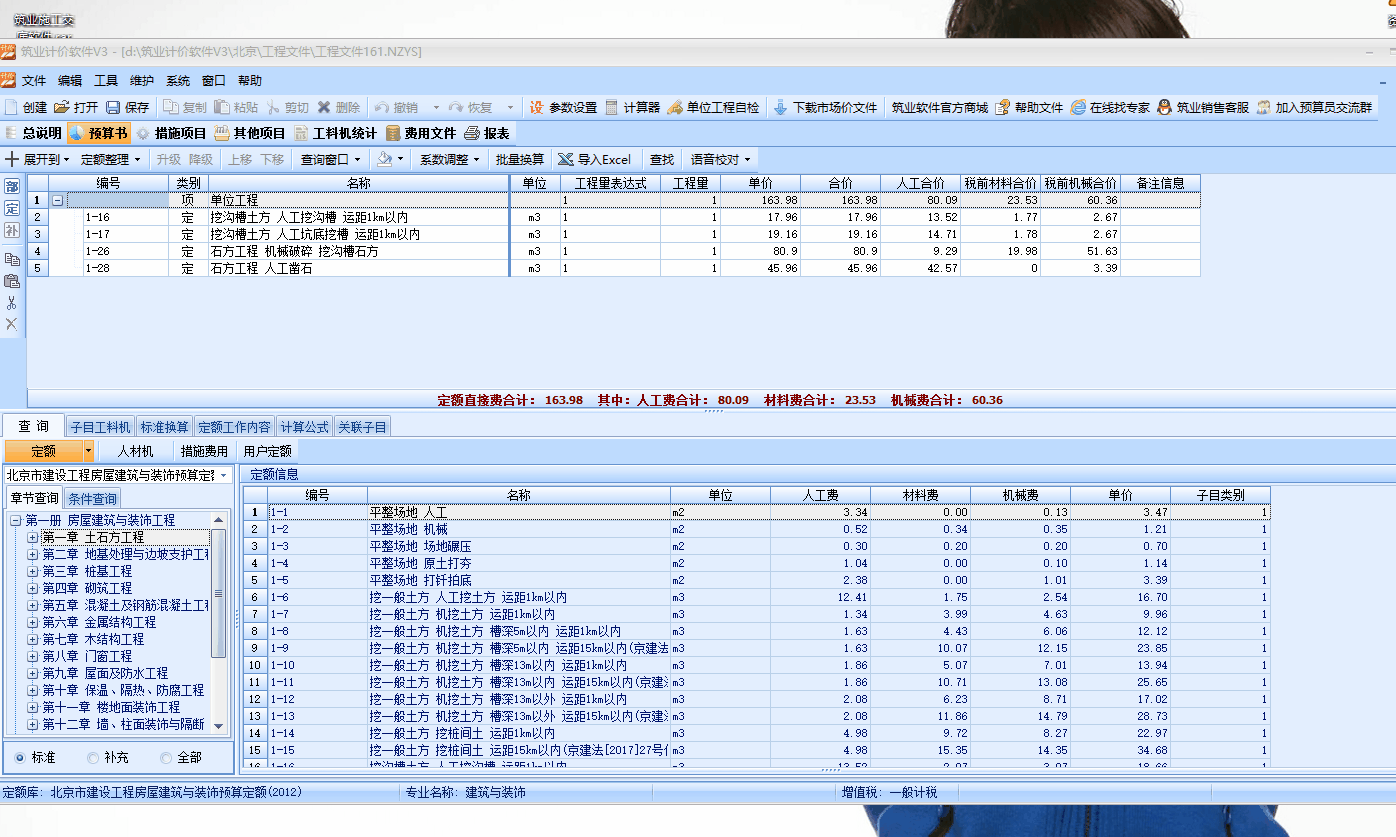This screenshot has width=1396, height=837.
Task: Click the scissors cut icon in left sidebar
Action: pos(12,302)
